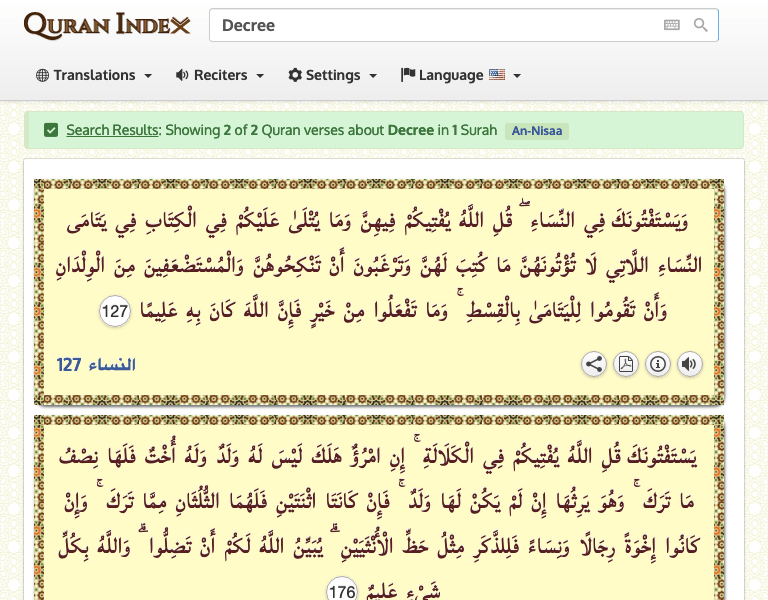Click the speaker icon beside Reciters
This screenshot has width=768, height=600.
pyautogui.click(x=182, y=75)
